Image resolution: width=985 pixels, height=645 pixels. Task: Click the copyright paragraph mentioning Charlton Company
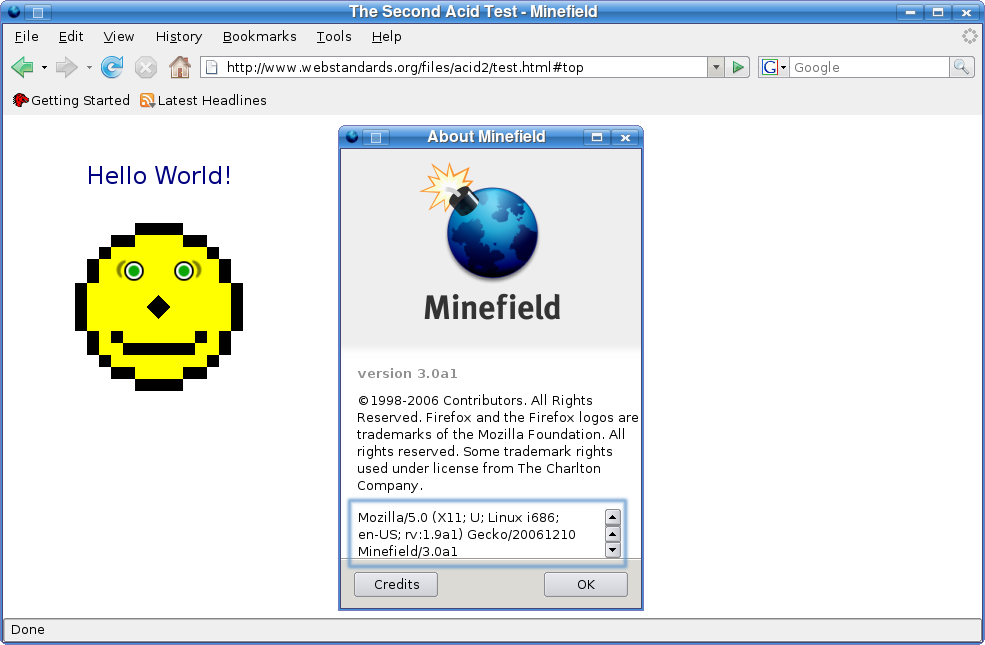coord(497,443)
